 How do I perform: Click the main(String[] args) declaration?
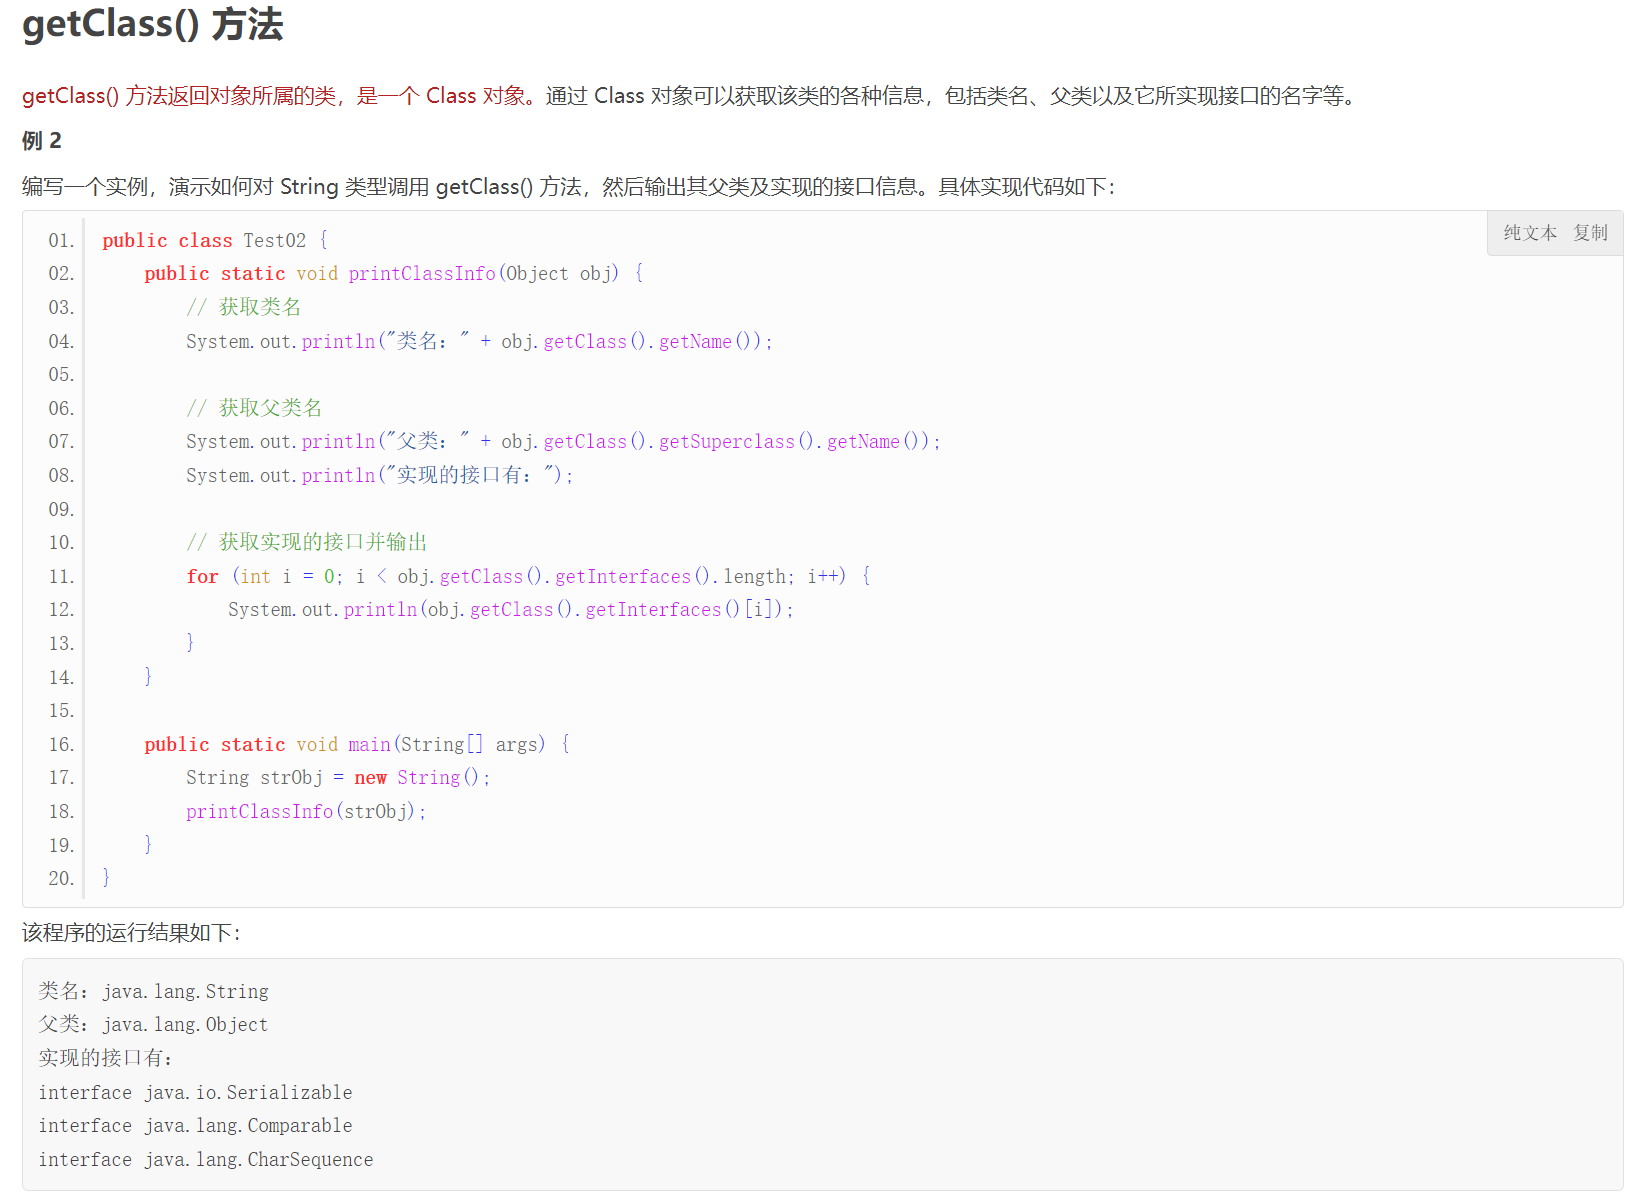(x=357, y=745)
